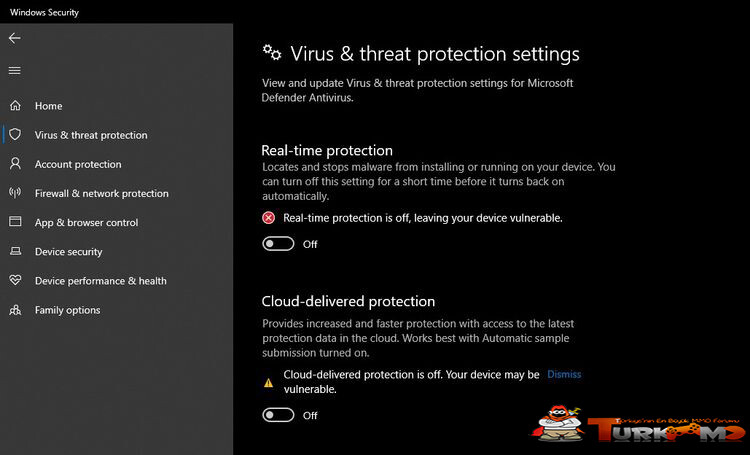
Task: Click the Device security laptop icon
Action: [x=15, y=251]
